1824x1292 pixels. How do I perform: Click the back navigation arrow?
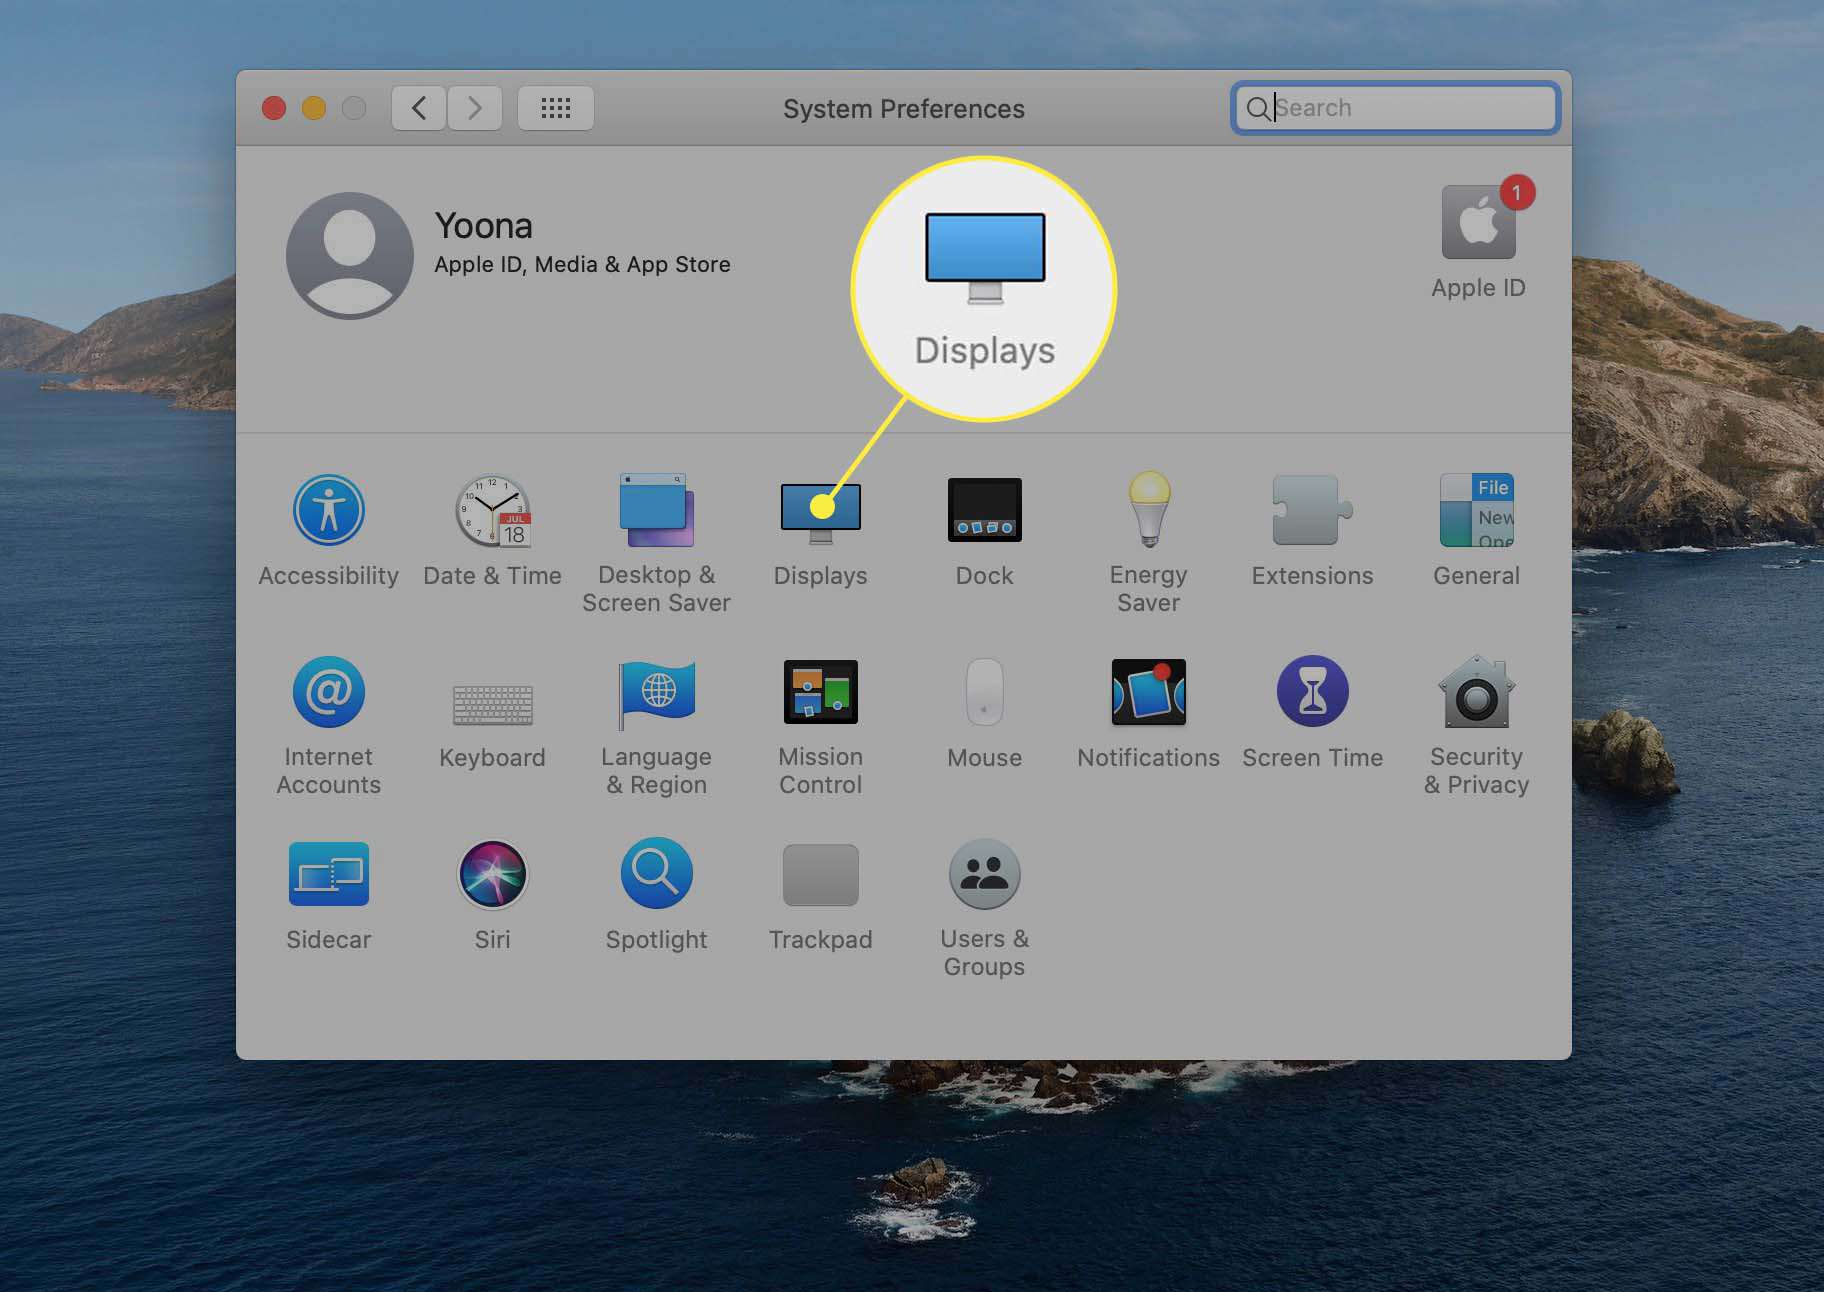(419, 108)
